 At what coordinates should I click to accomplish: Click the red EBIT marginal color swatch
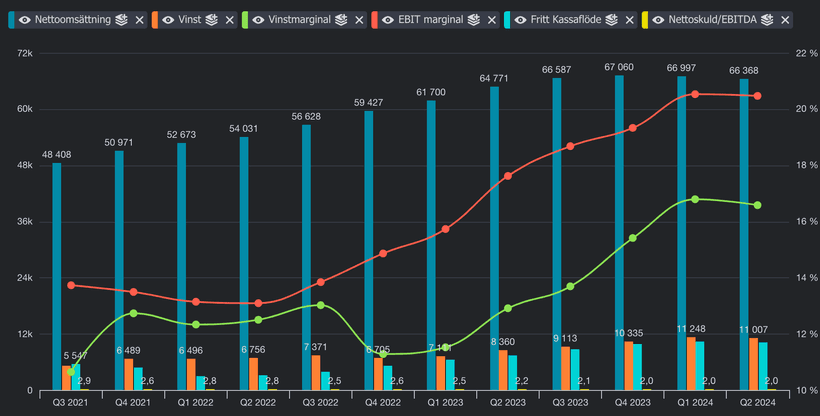(x=374, y=20)
